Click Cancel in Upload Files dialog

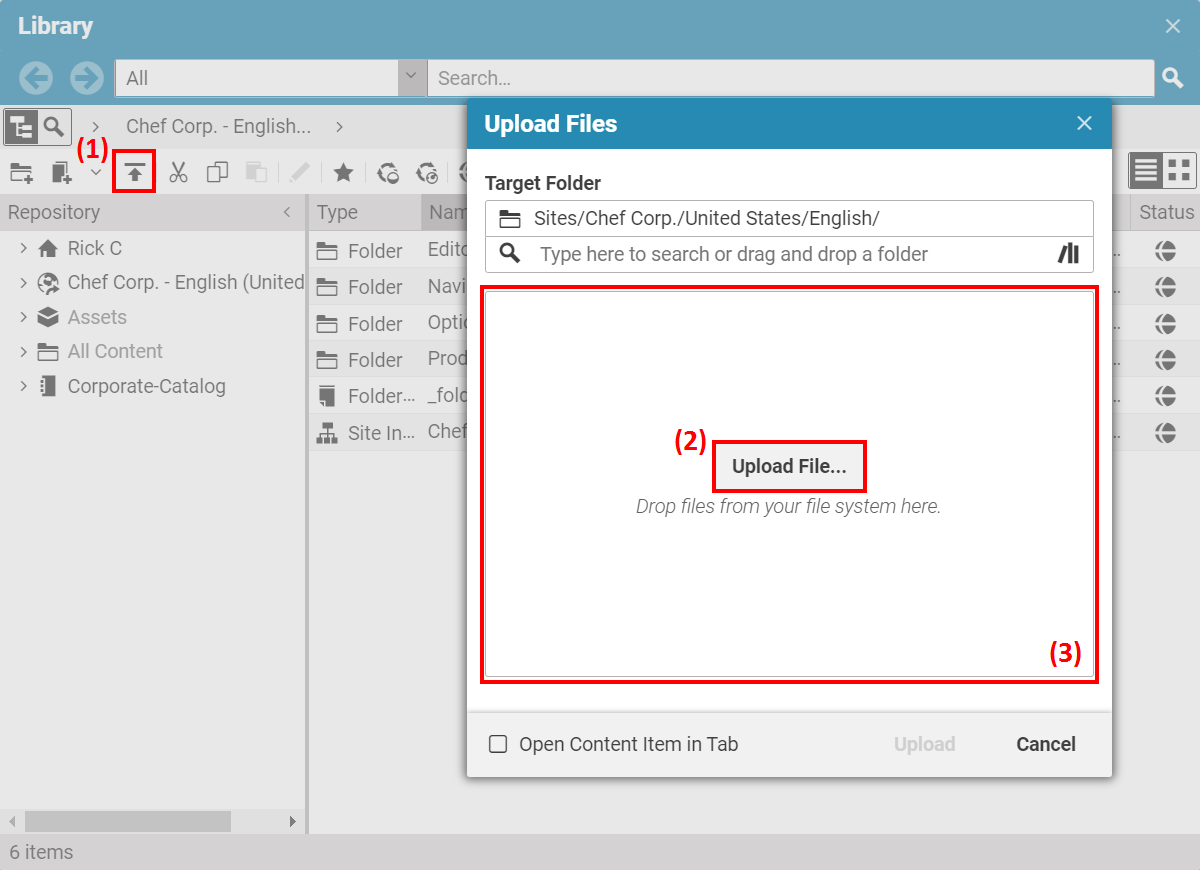coord(1045,744)
